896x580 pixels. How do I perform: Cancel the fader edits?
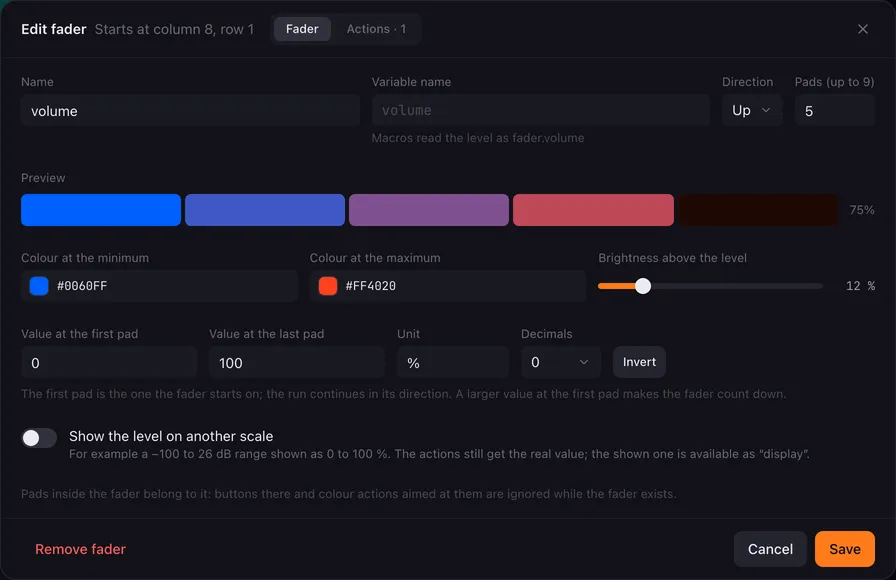coord(770,549)
